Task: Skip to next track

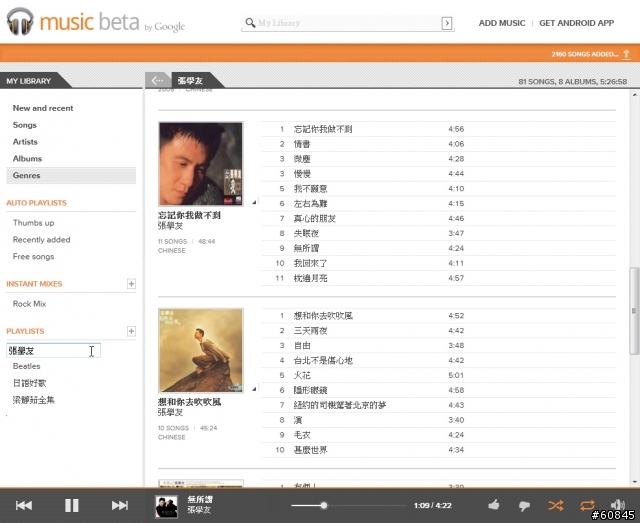Action: pos(120,505)
